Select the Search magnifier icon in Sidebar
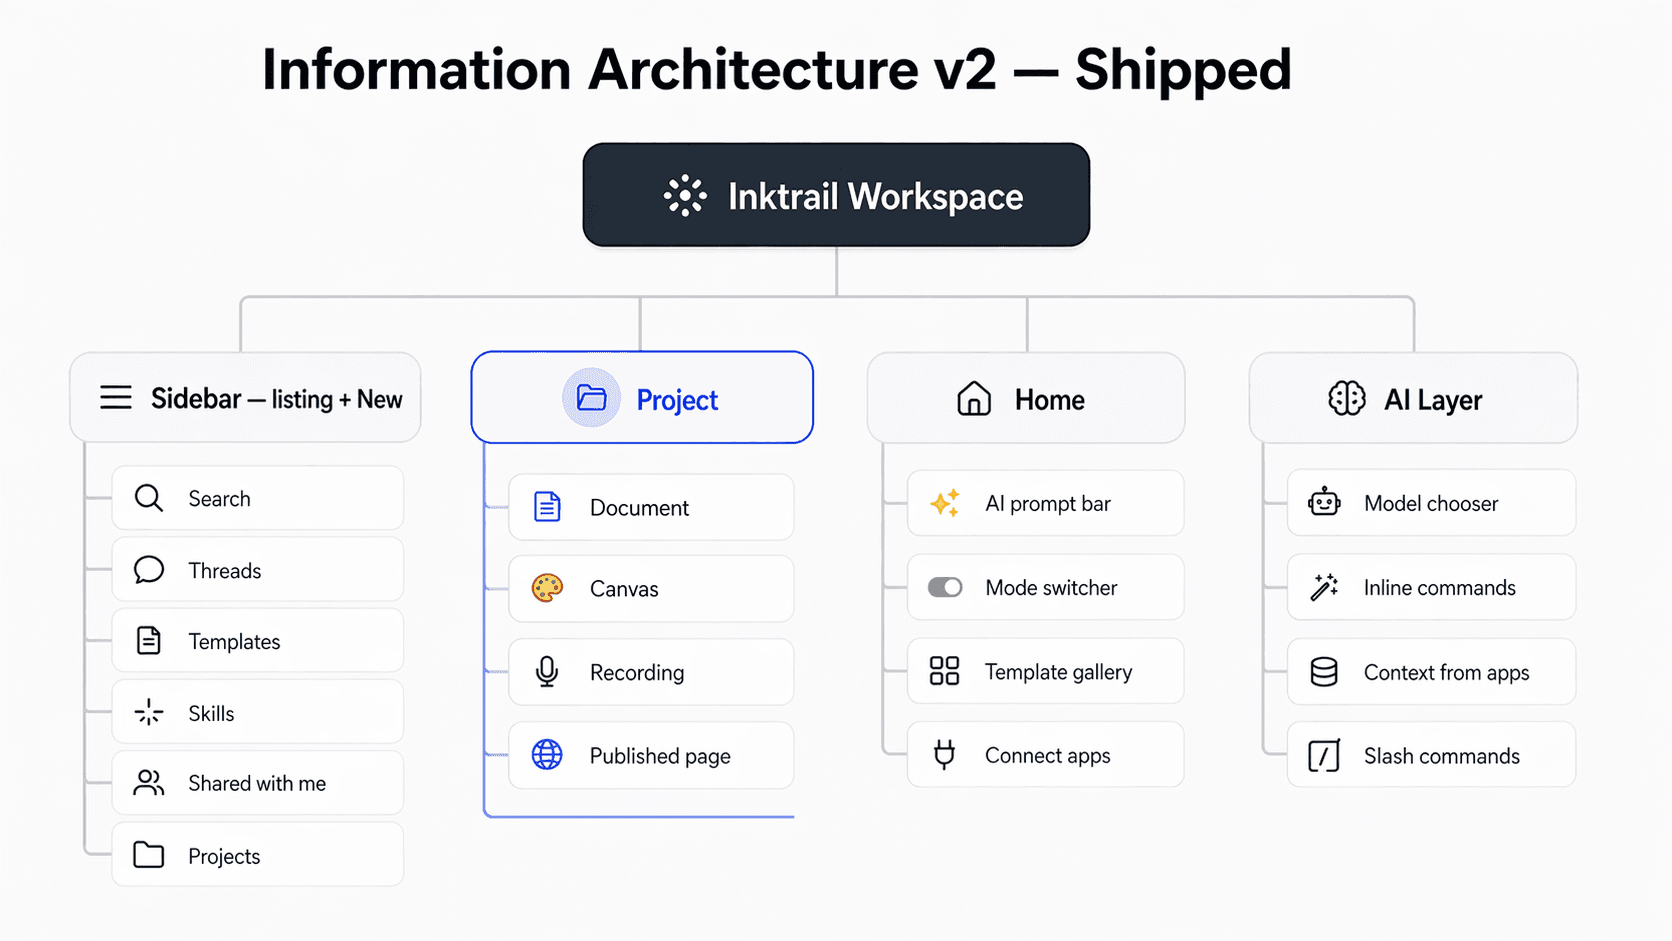 tap(147, 498)
